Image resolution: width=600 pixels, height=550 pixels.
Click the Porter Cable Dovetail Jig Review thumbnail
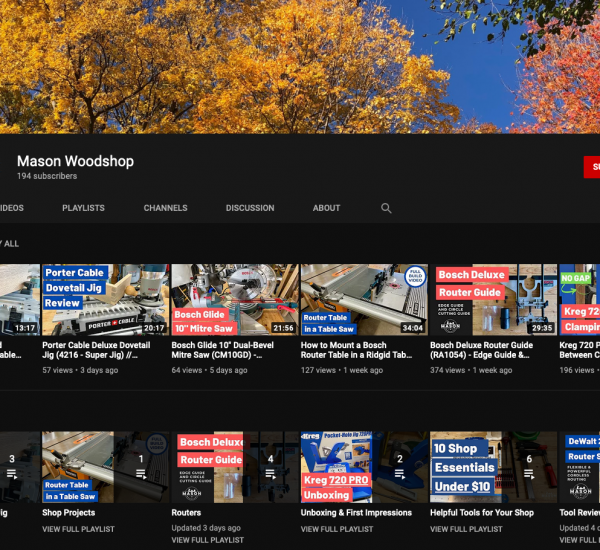(x=104, y=300)
